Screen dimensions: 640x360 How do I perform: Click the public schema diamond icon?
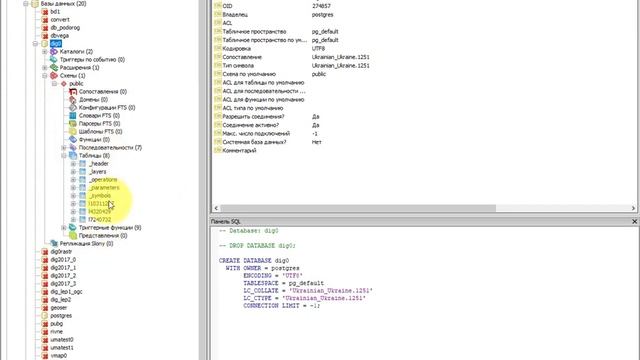[x=64, y=84]
